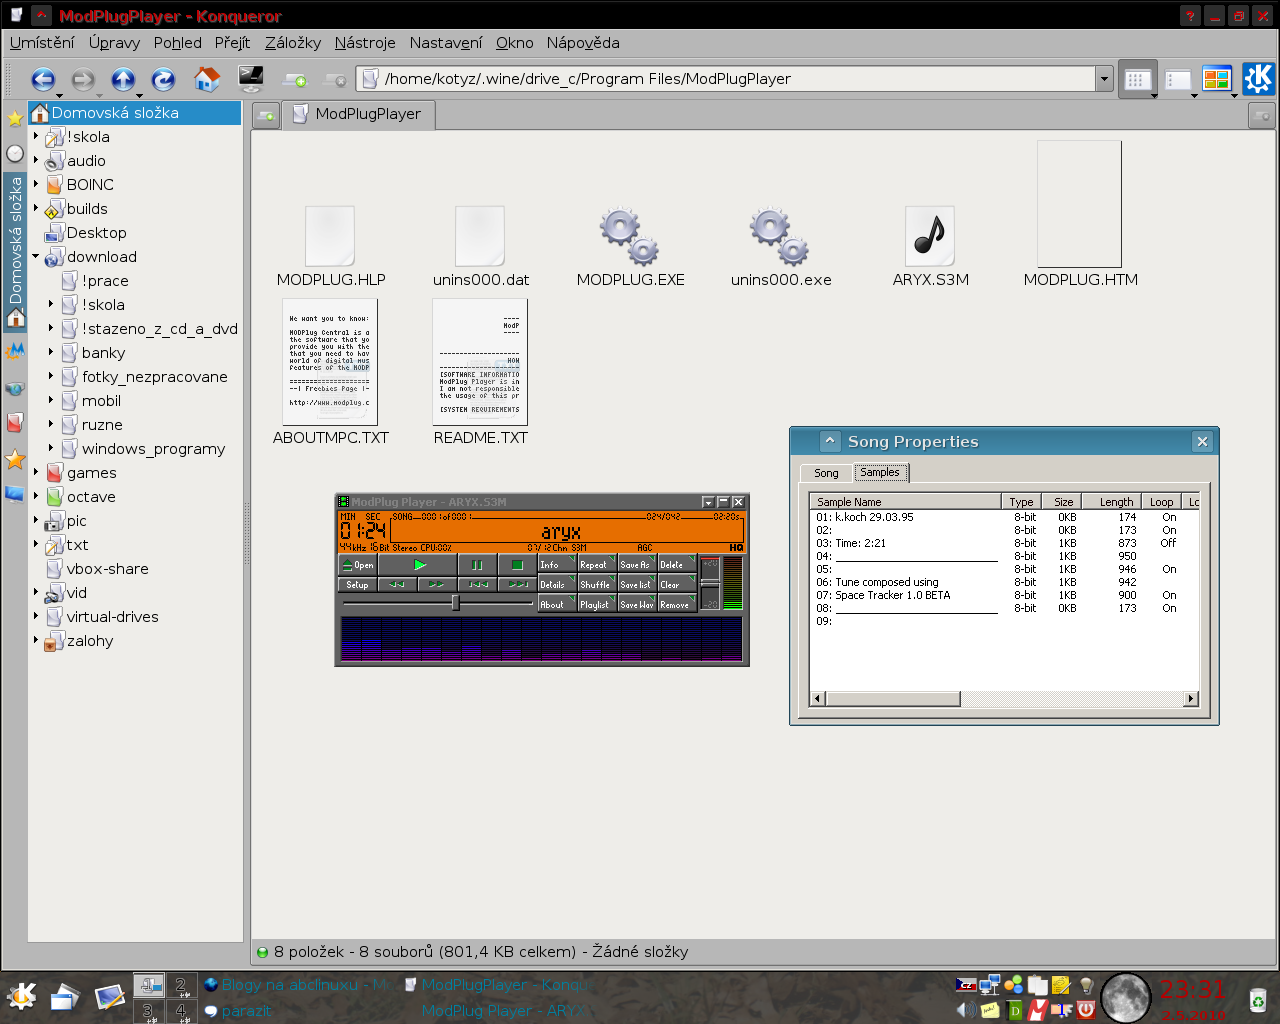Skip to next track in ModPlug Player
The height and width of the screenshot is (1024, 1280).
point(518,584)
